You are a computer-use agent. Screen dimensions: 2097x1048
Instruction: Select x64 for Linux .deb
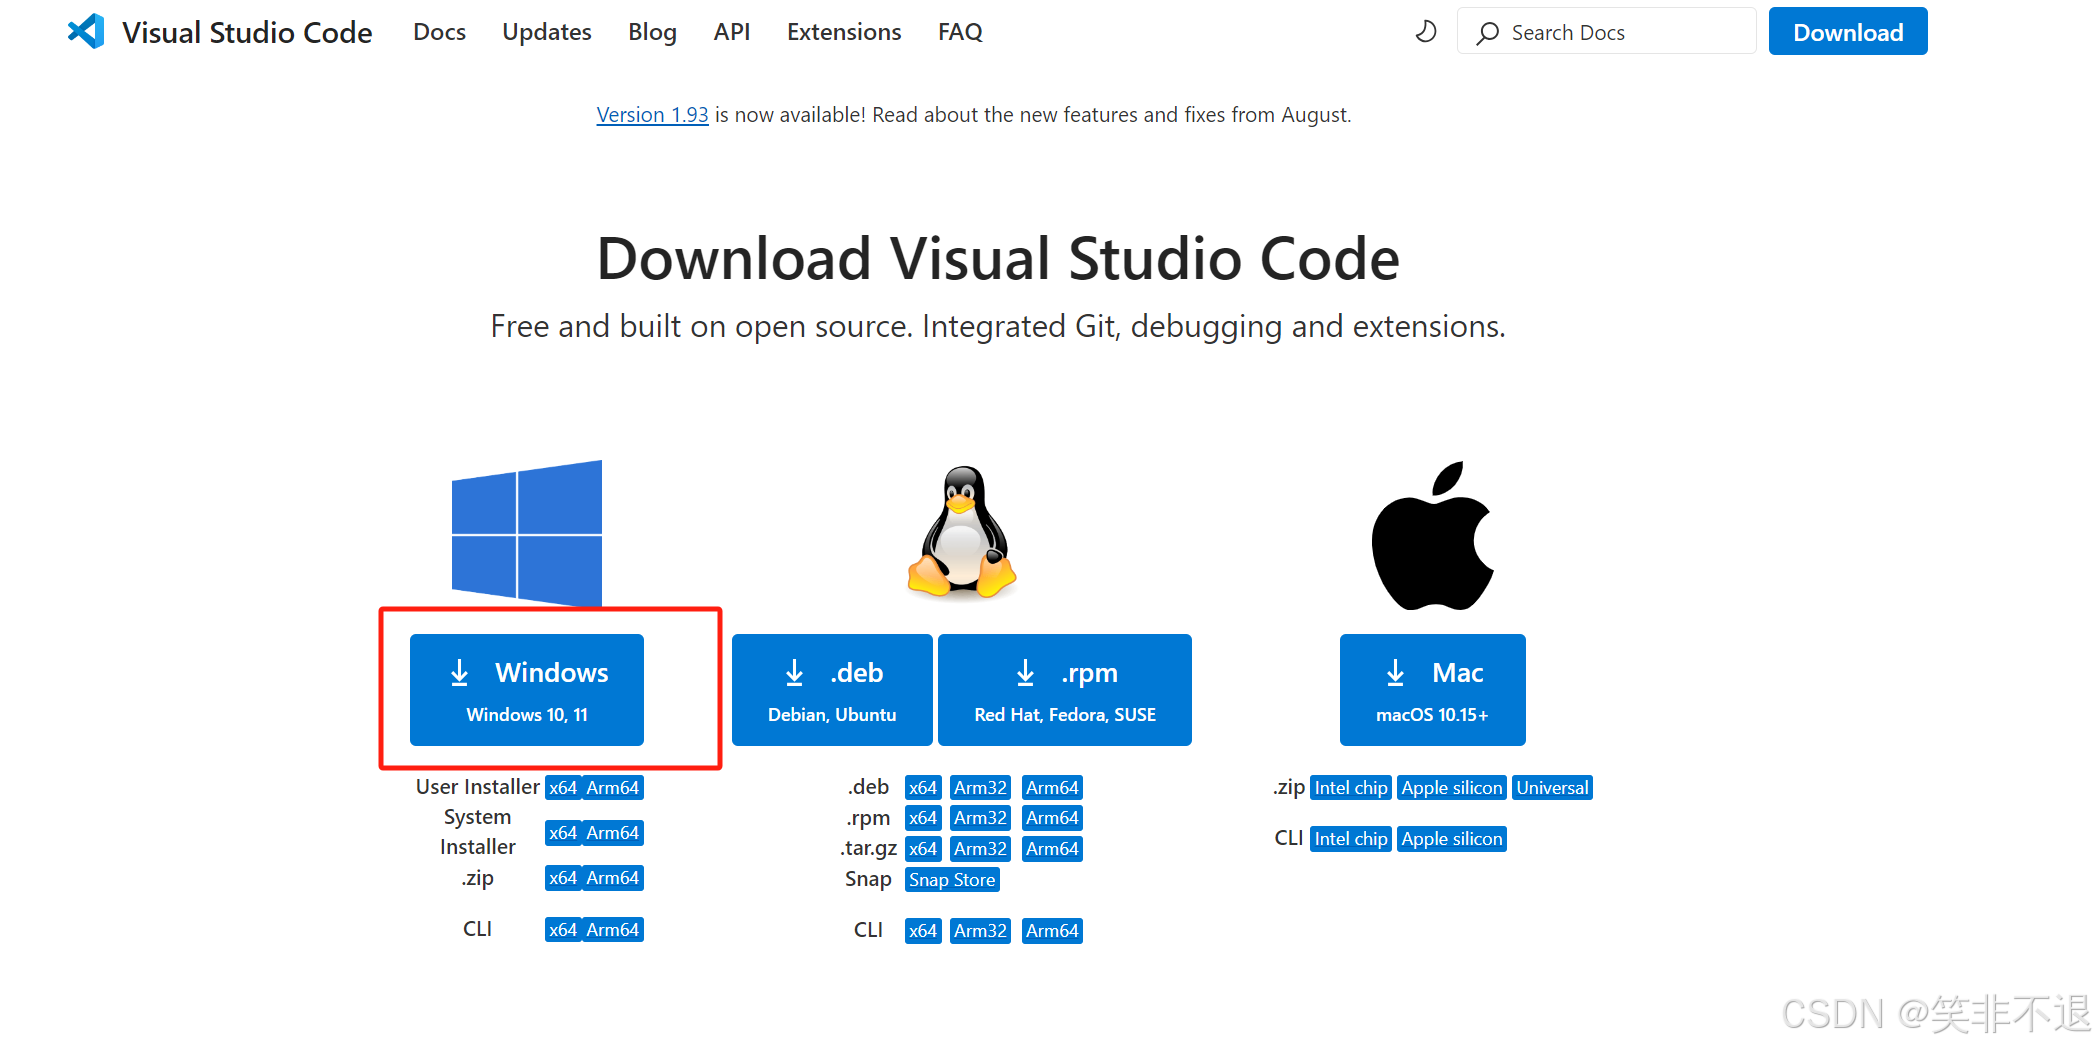coord(923,788)
